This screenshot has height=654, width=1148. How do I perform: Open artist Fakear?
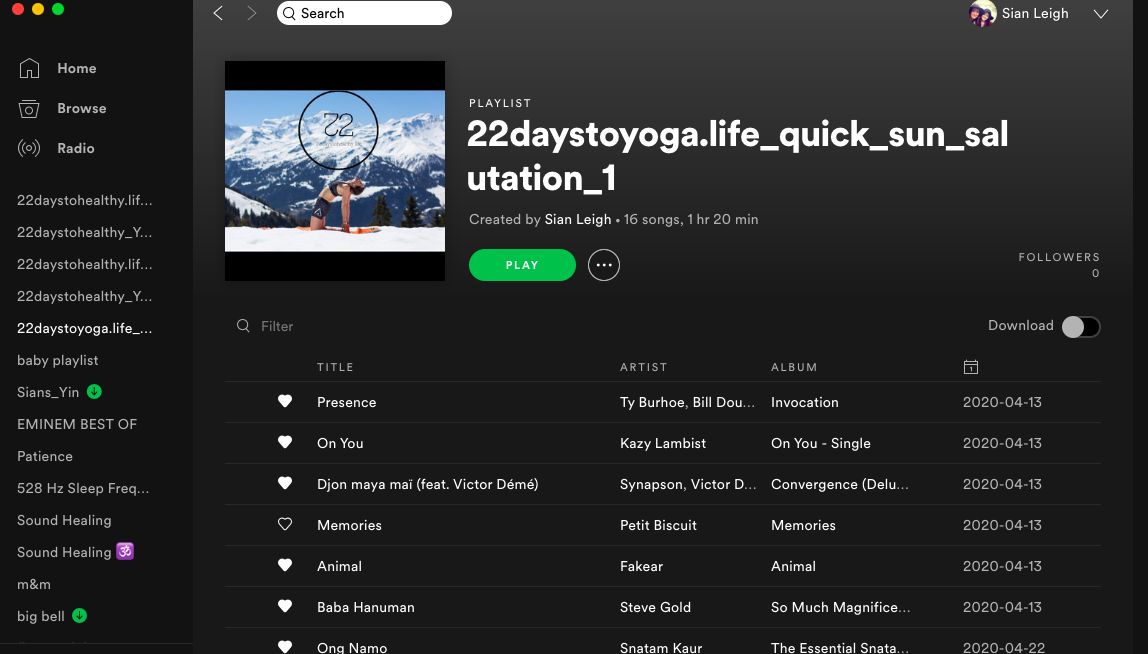(641, 566)
